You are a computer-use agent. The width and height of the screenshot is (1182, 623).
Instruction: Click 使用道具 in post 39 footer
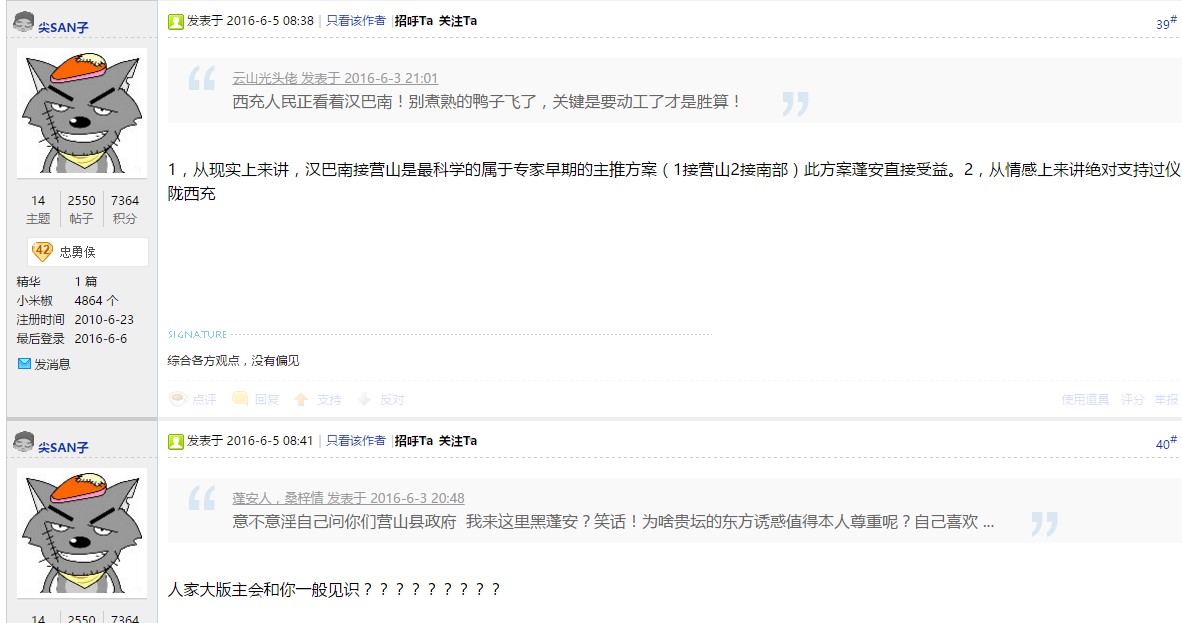pyautogui.click(x=1085, y=400)
